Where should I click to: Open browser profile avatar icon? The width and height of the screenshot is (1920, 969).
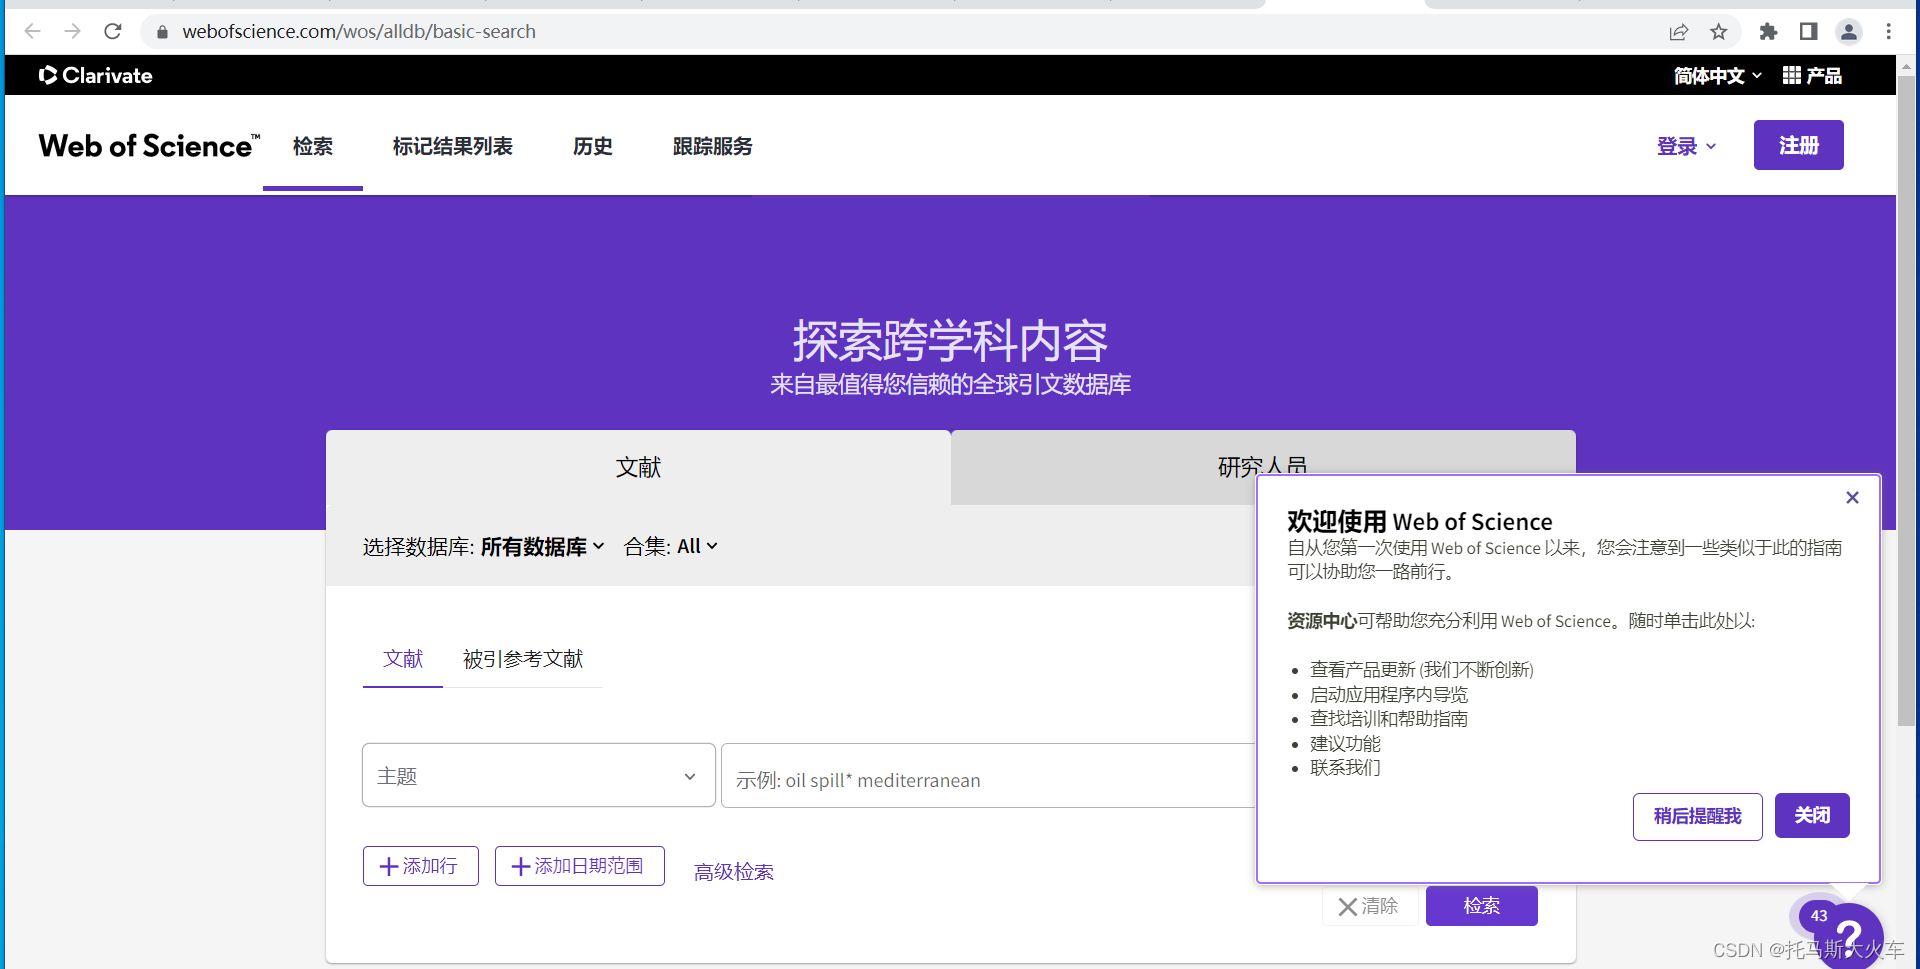[1849, 32]
